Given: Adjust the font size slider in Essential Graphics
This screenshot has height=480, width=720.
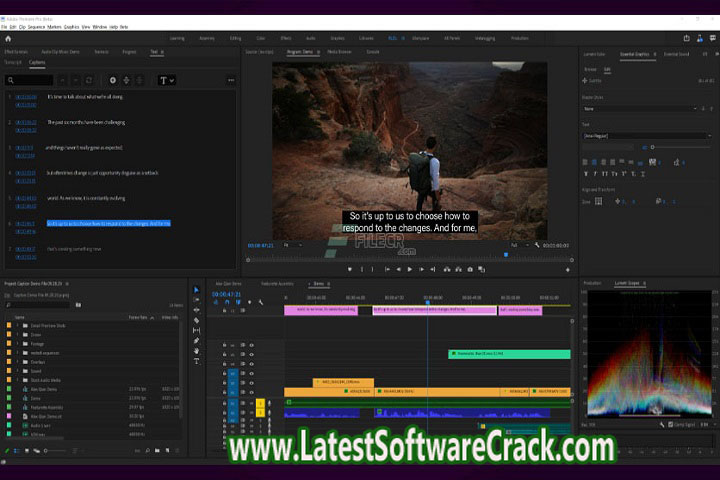Looking at the screenshot, I should tap(655, 147).
